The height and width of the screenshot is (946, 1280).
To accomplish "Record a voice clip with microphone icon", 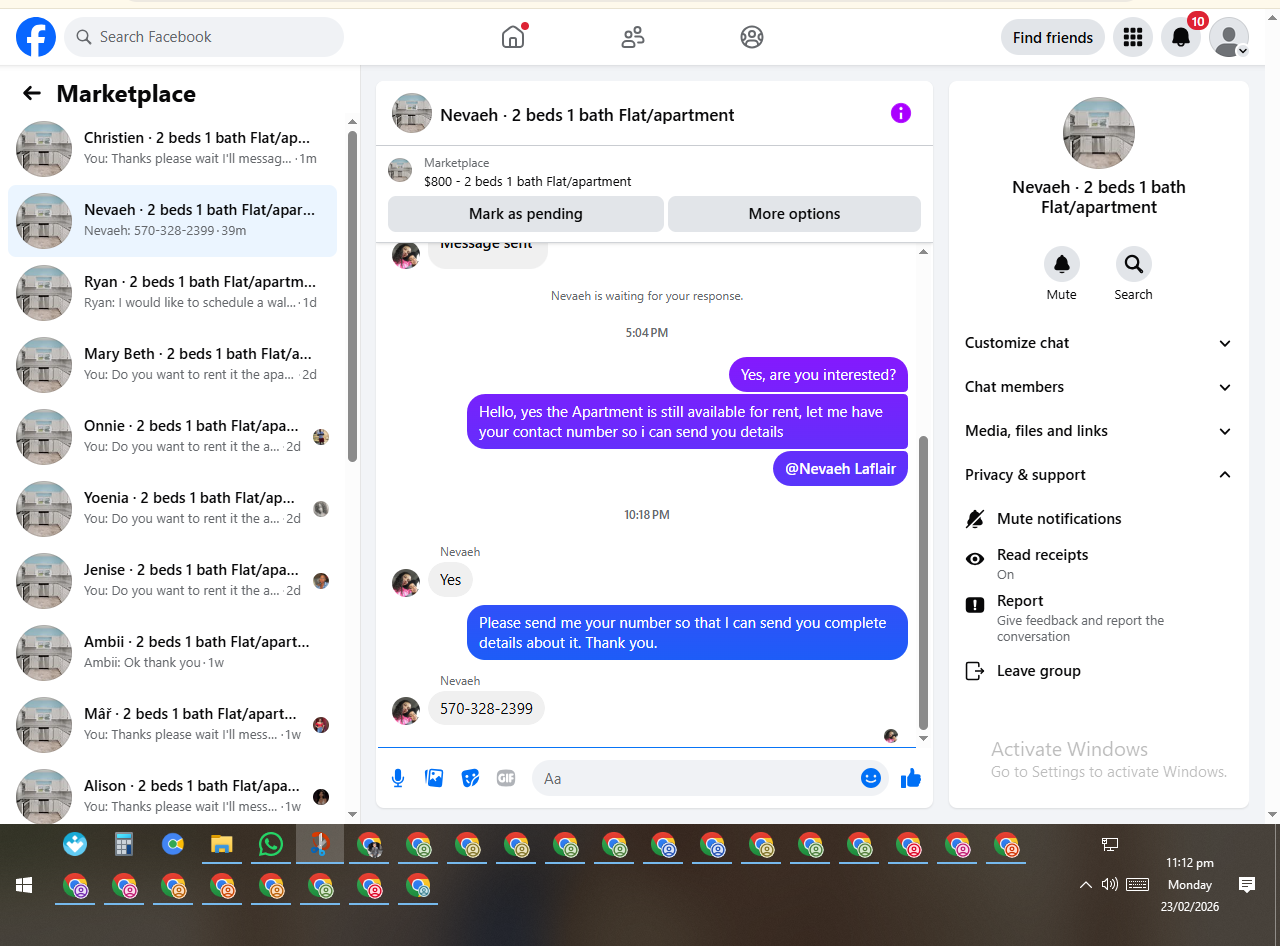I will click(x=398, y=778).
